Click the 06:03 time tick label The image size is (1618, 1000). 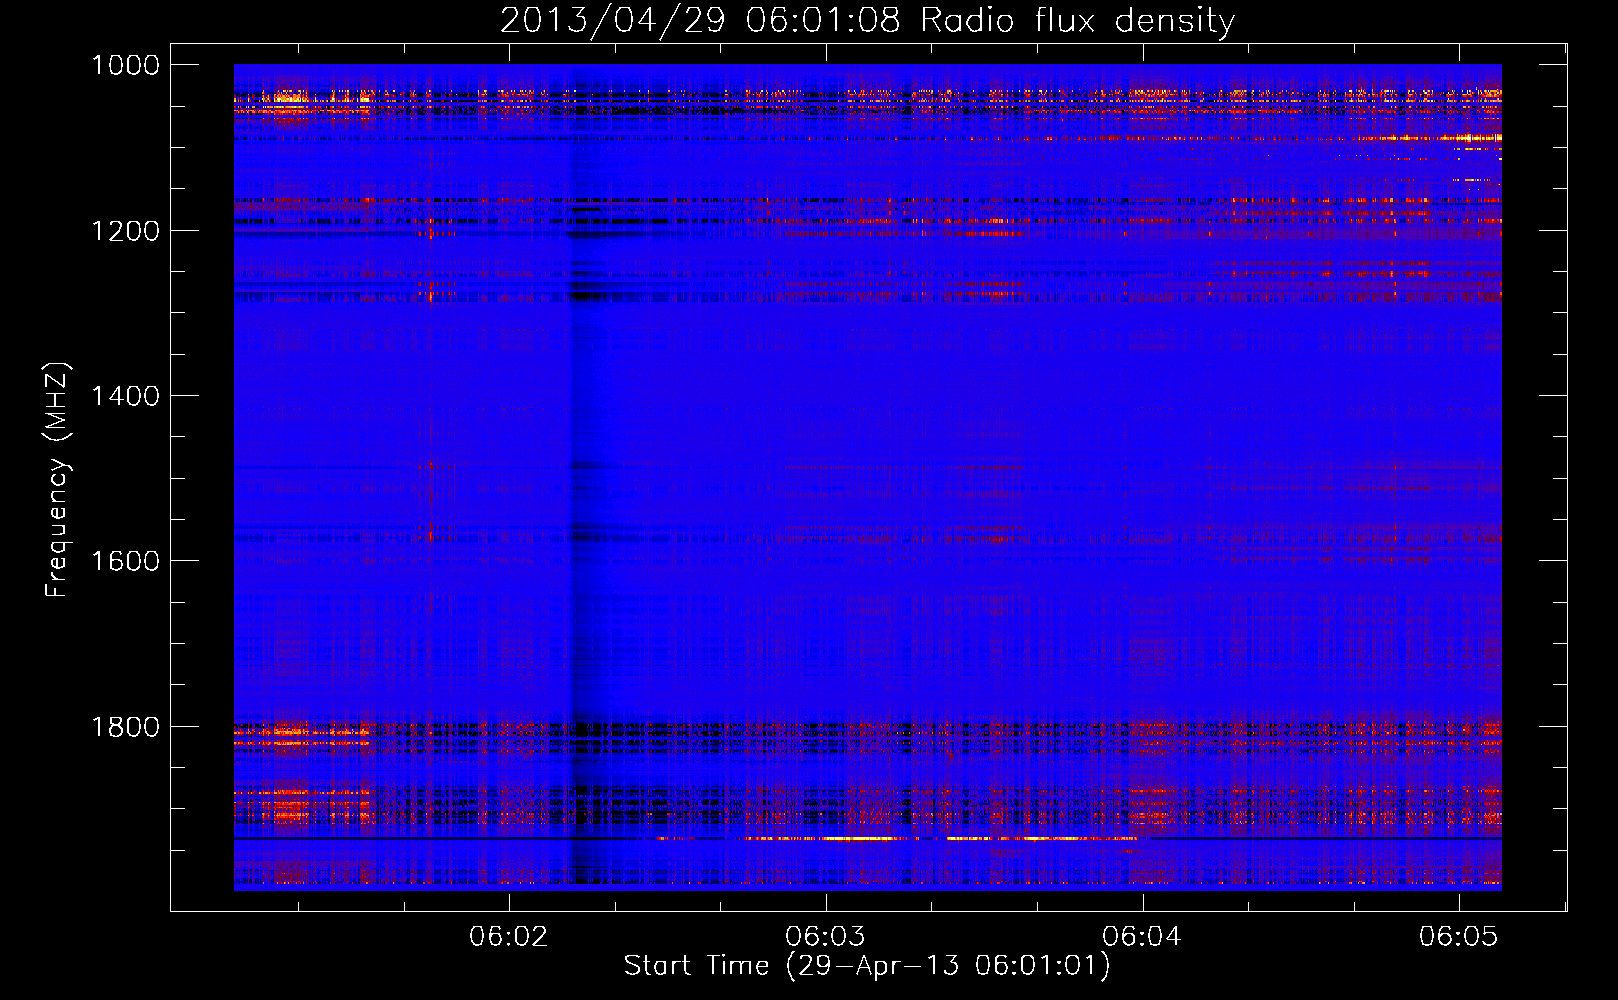pos(826,937)
